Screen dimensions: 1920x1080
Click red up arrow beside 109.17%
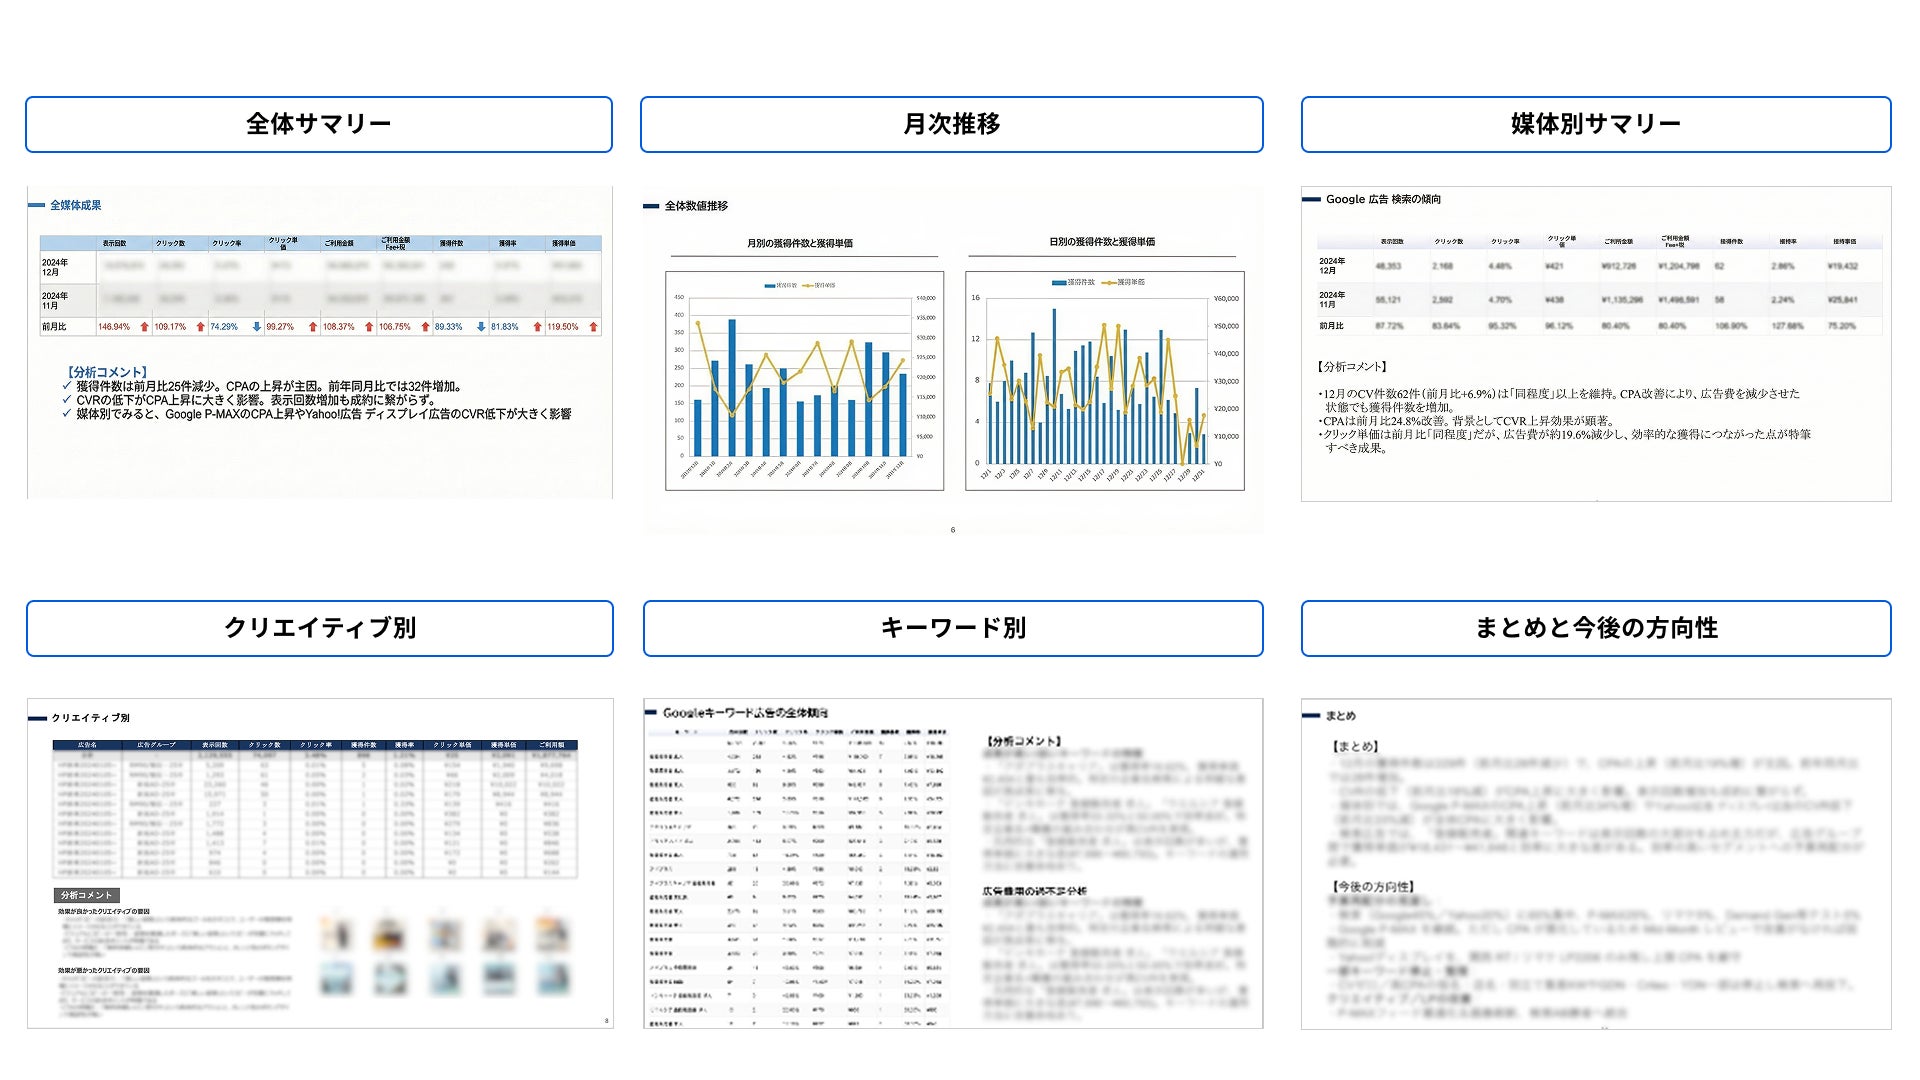click(x=200, y=327)
